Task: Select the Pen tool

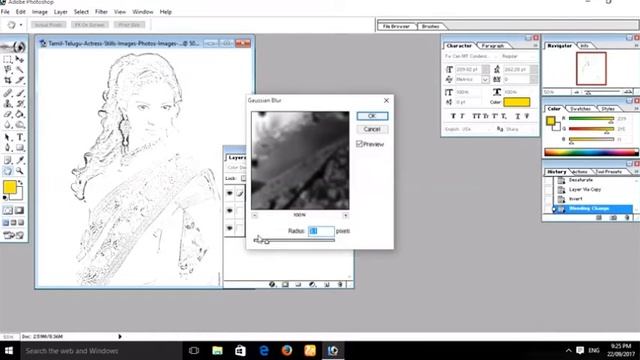Action: [7, 148]
